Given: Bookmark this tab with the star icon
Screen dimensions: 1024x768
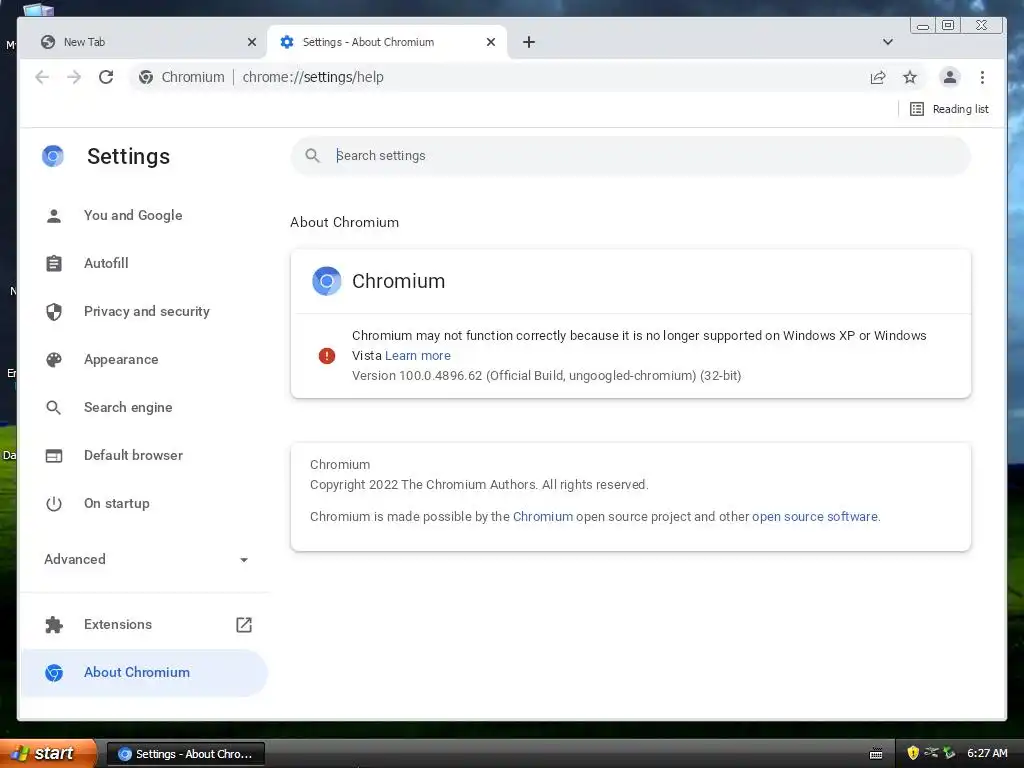Looking at the screenshot, I should (910, 77).
